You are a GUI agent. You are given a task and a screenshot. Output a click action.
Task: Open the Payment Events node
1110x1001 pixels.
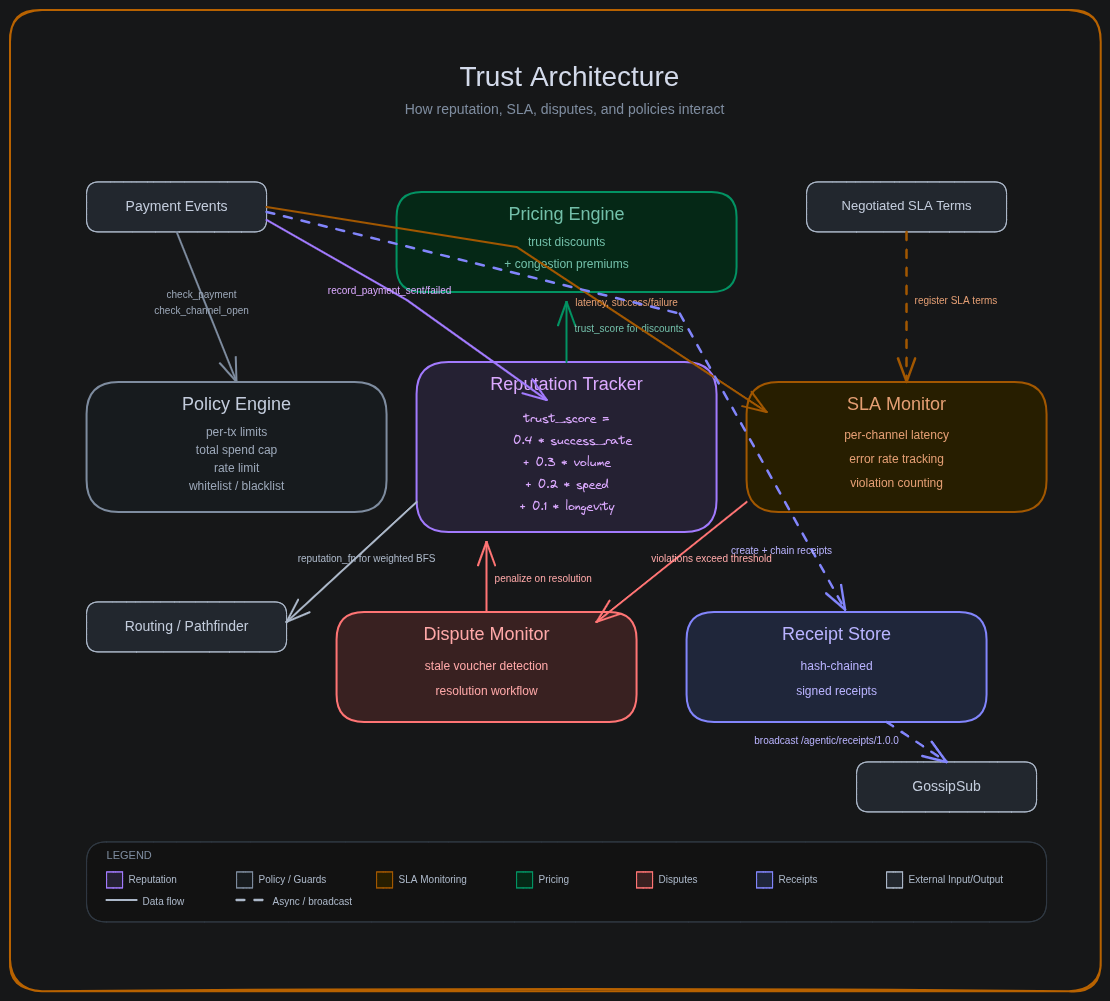[176, 206]
